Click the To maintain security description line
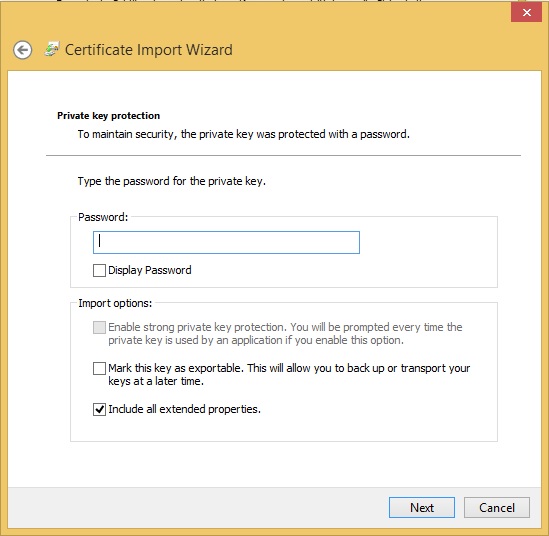 pyautogui.click(x=244, y=134)
